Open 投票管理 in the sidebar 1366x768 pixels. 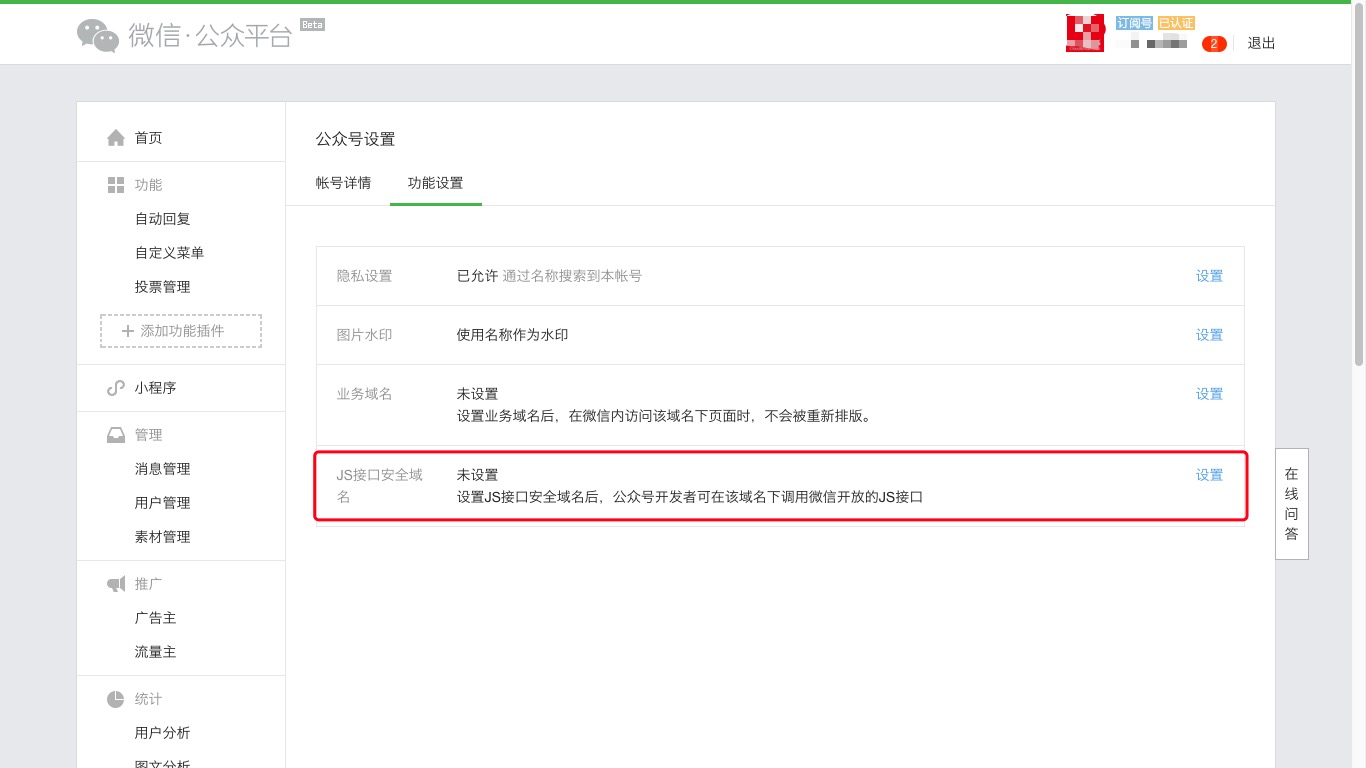pos(163,287)
